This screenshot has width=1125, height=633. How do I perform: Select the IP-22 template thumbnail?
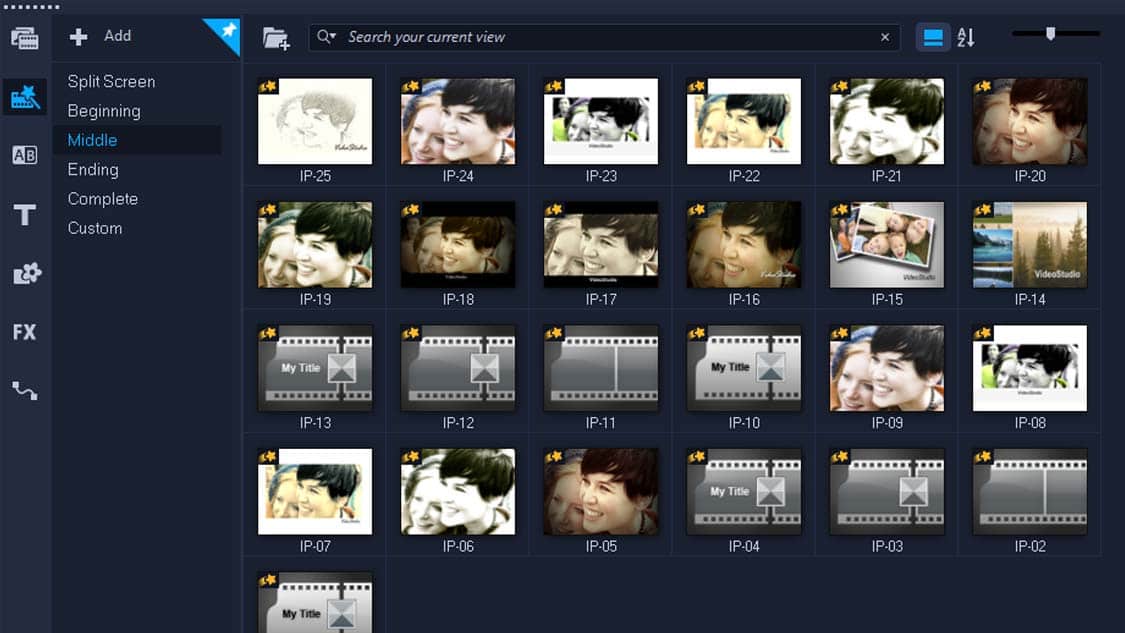pyautogui.click(x=743, y=121)
